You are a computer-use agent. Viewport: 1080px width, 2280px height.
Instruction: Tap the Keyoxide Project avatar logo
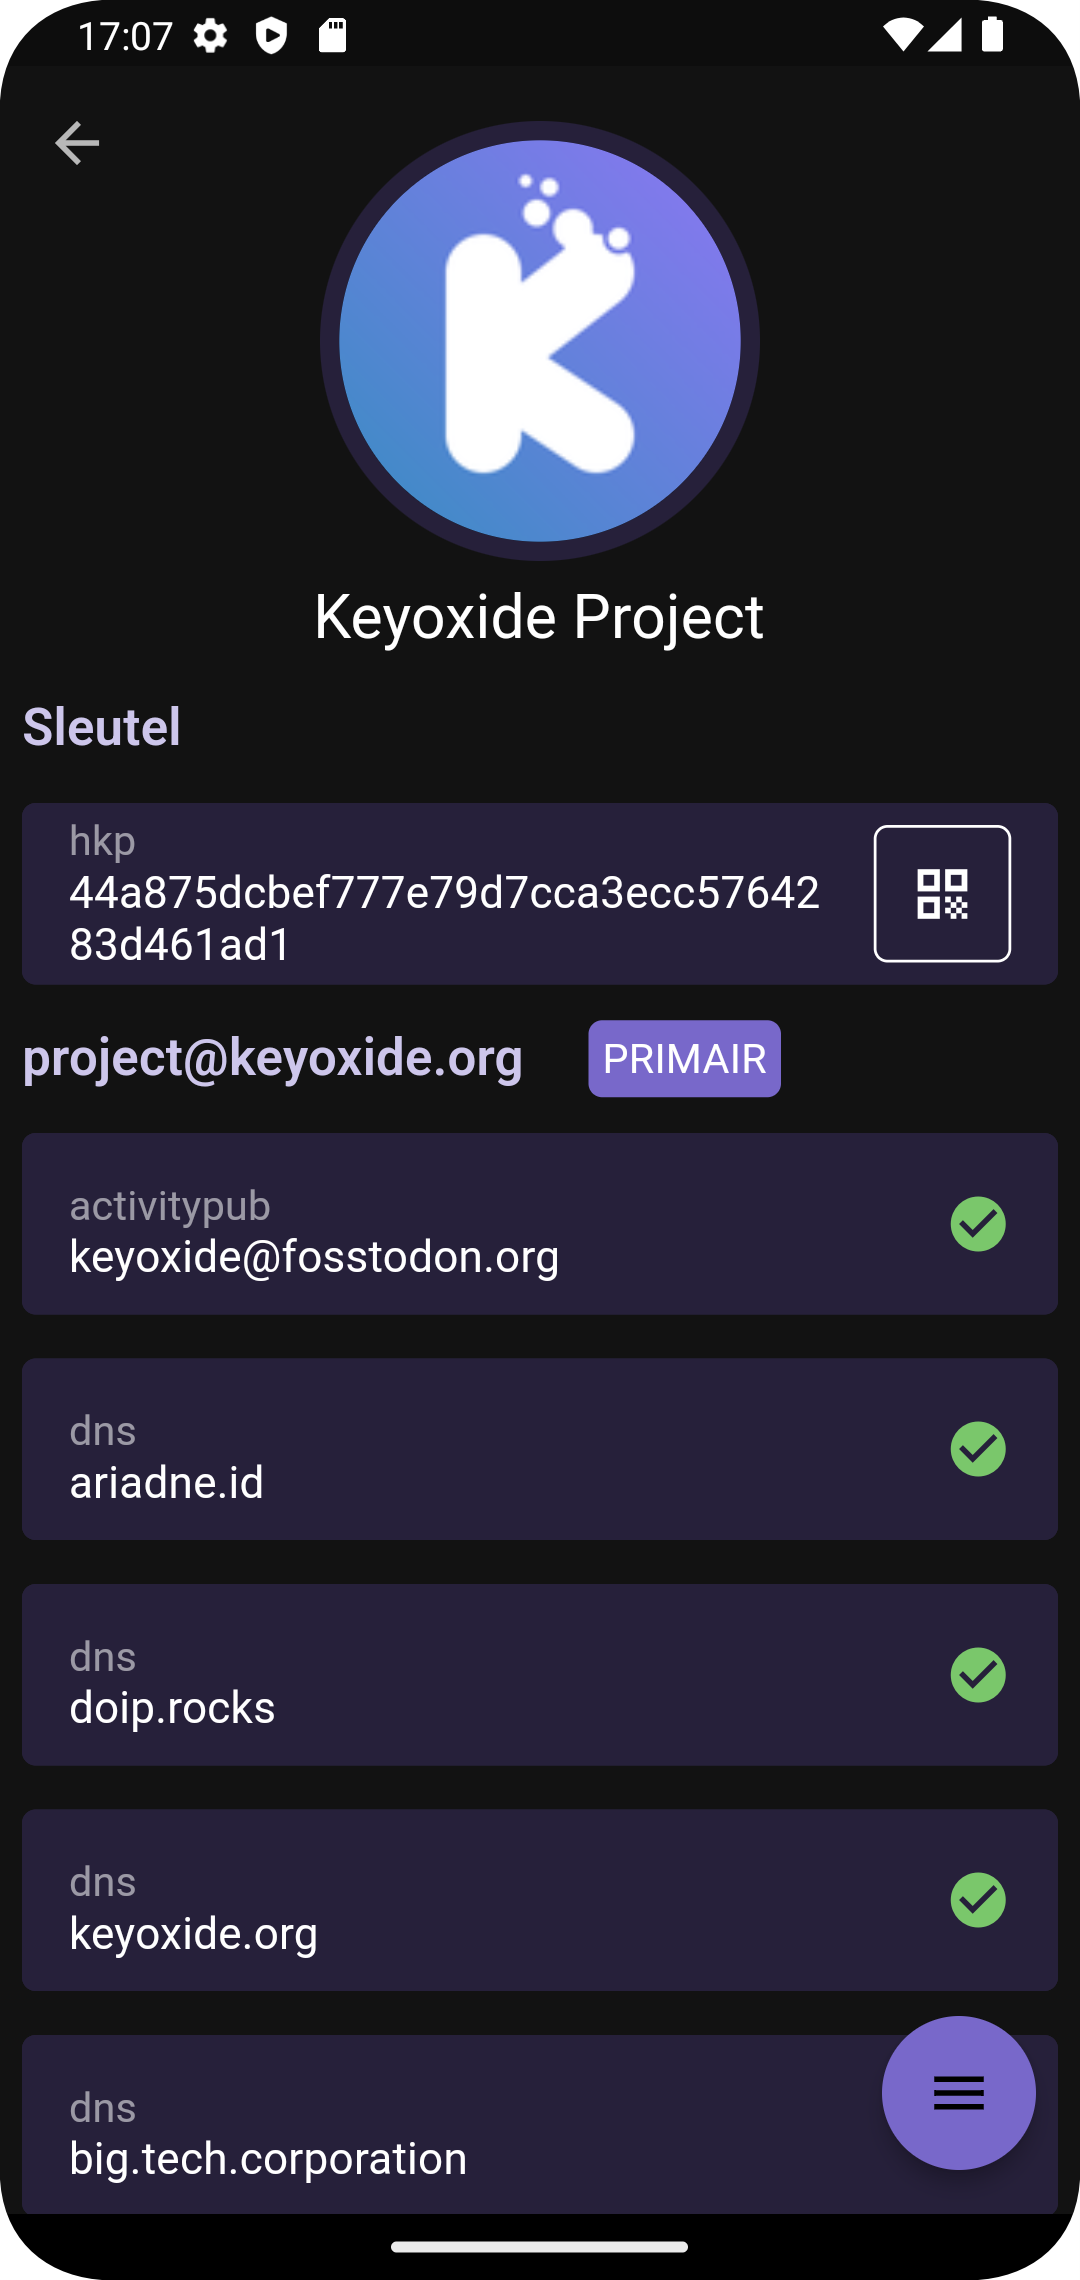pyautogui.click(x=540, y=341)
